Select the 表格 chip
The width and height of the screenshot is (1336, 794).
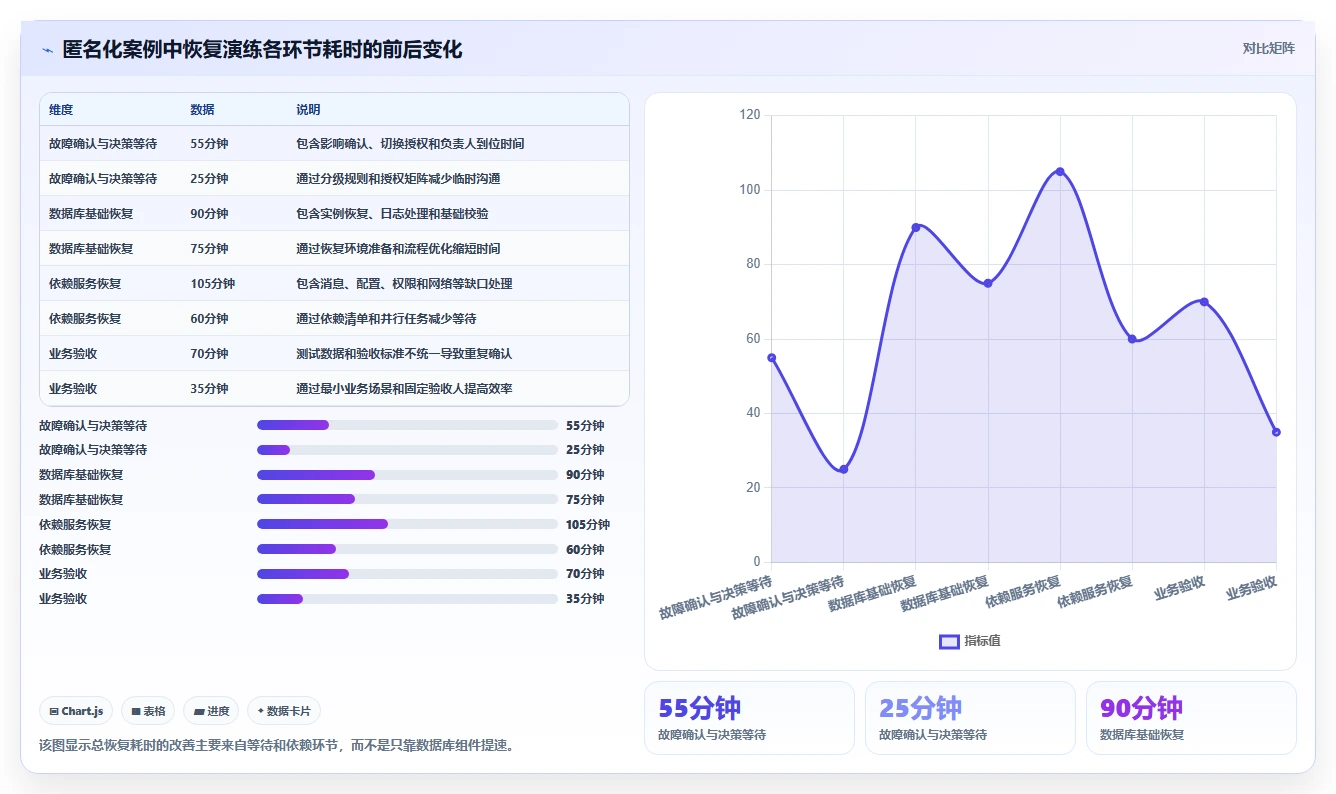click(148, 711)
